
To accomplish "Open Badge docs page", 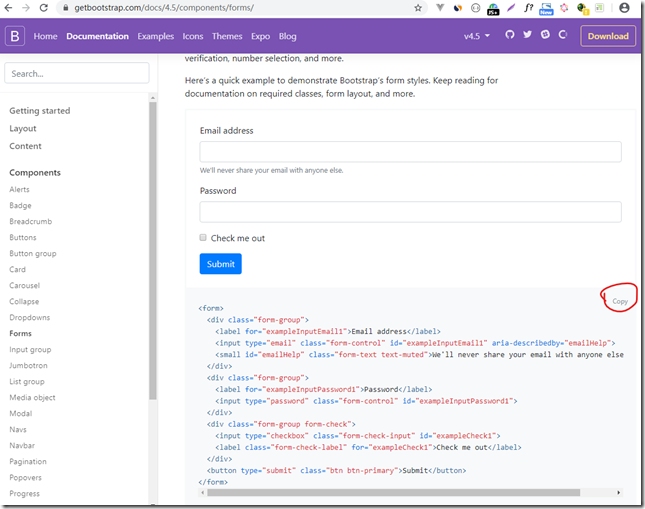I will [20, 205].
